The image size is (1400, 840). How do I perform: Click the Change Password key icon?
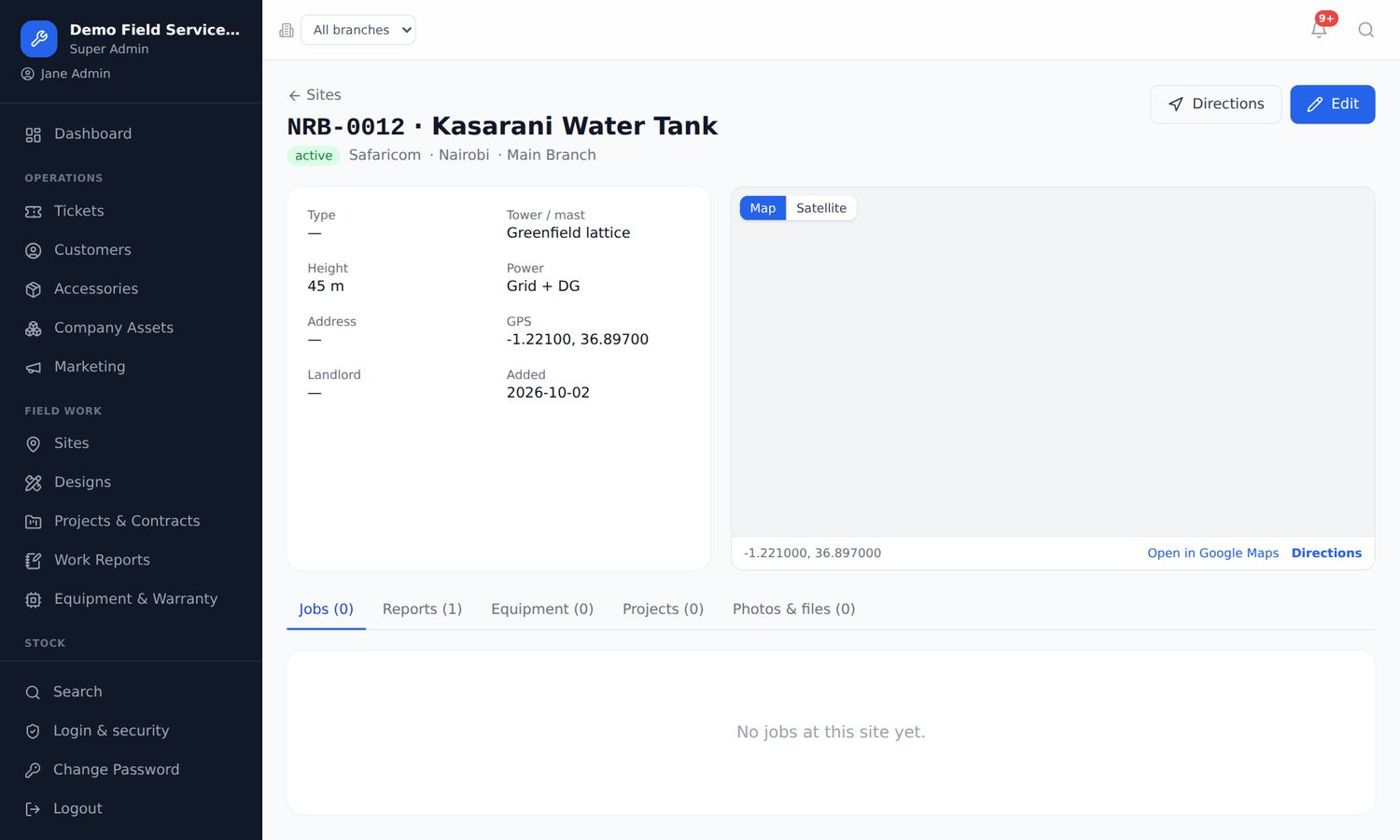pos(33,770)
